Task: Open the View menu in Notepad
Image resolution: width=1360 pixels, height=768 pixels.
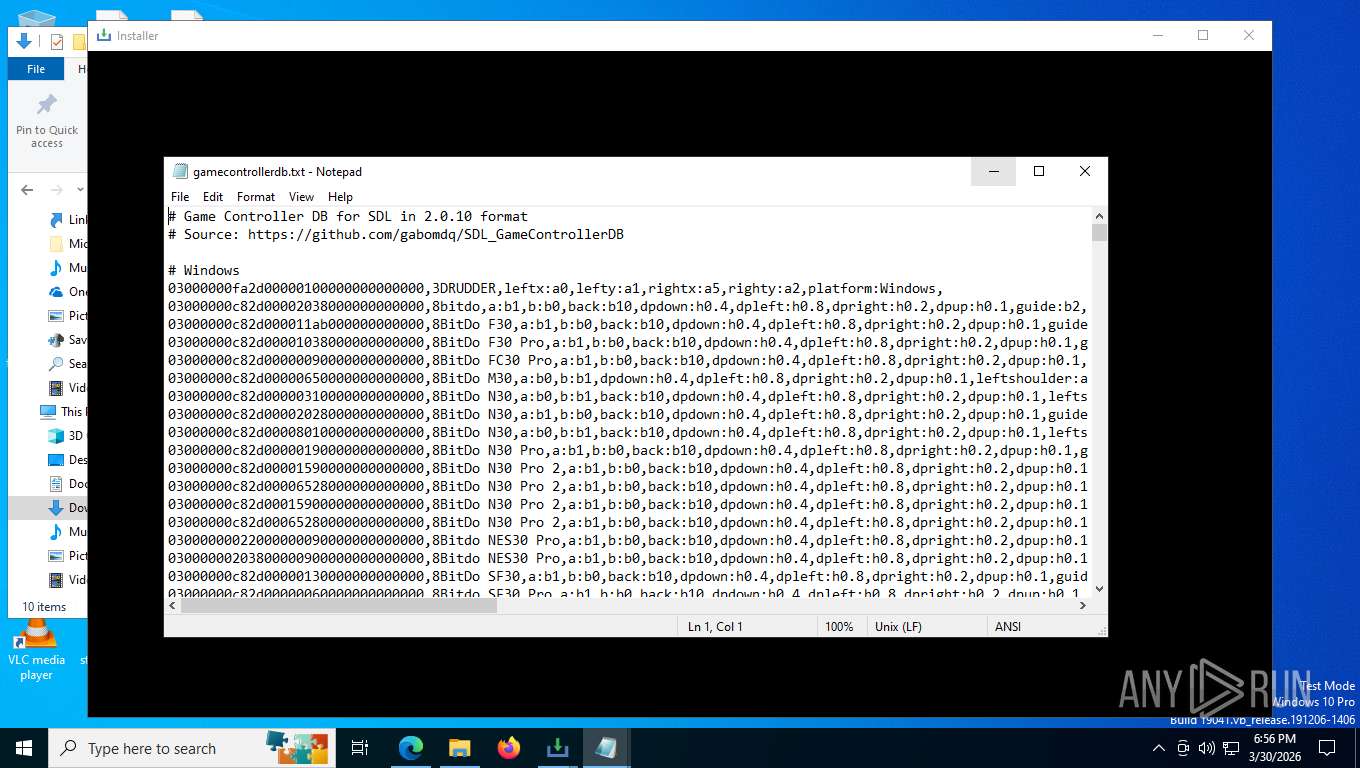Action: click(301, 197)
